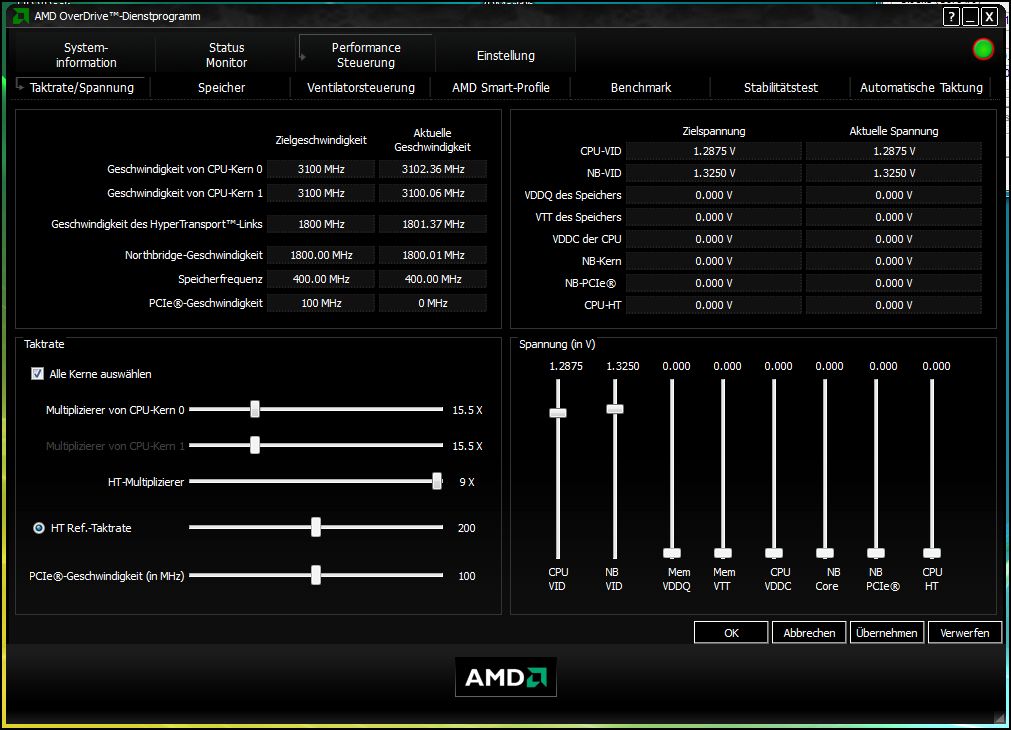
Task: Open the Speicher subtab
Action: [x=221, y=88]
